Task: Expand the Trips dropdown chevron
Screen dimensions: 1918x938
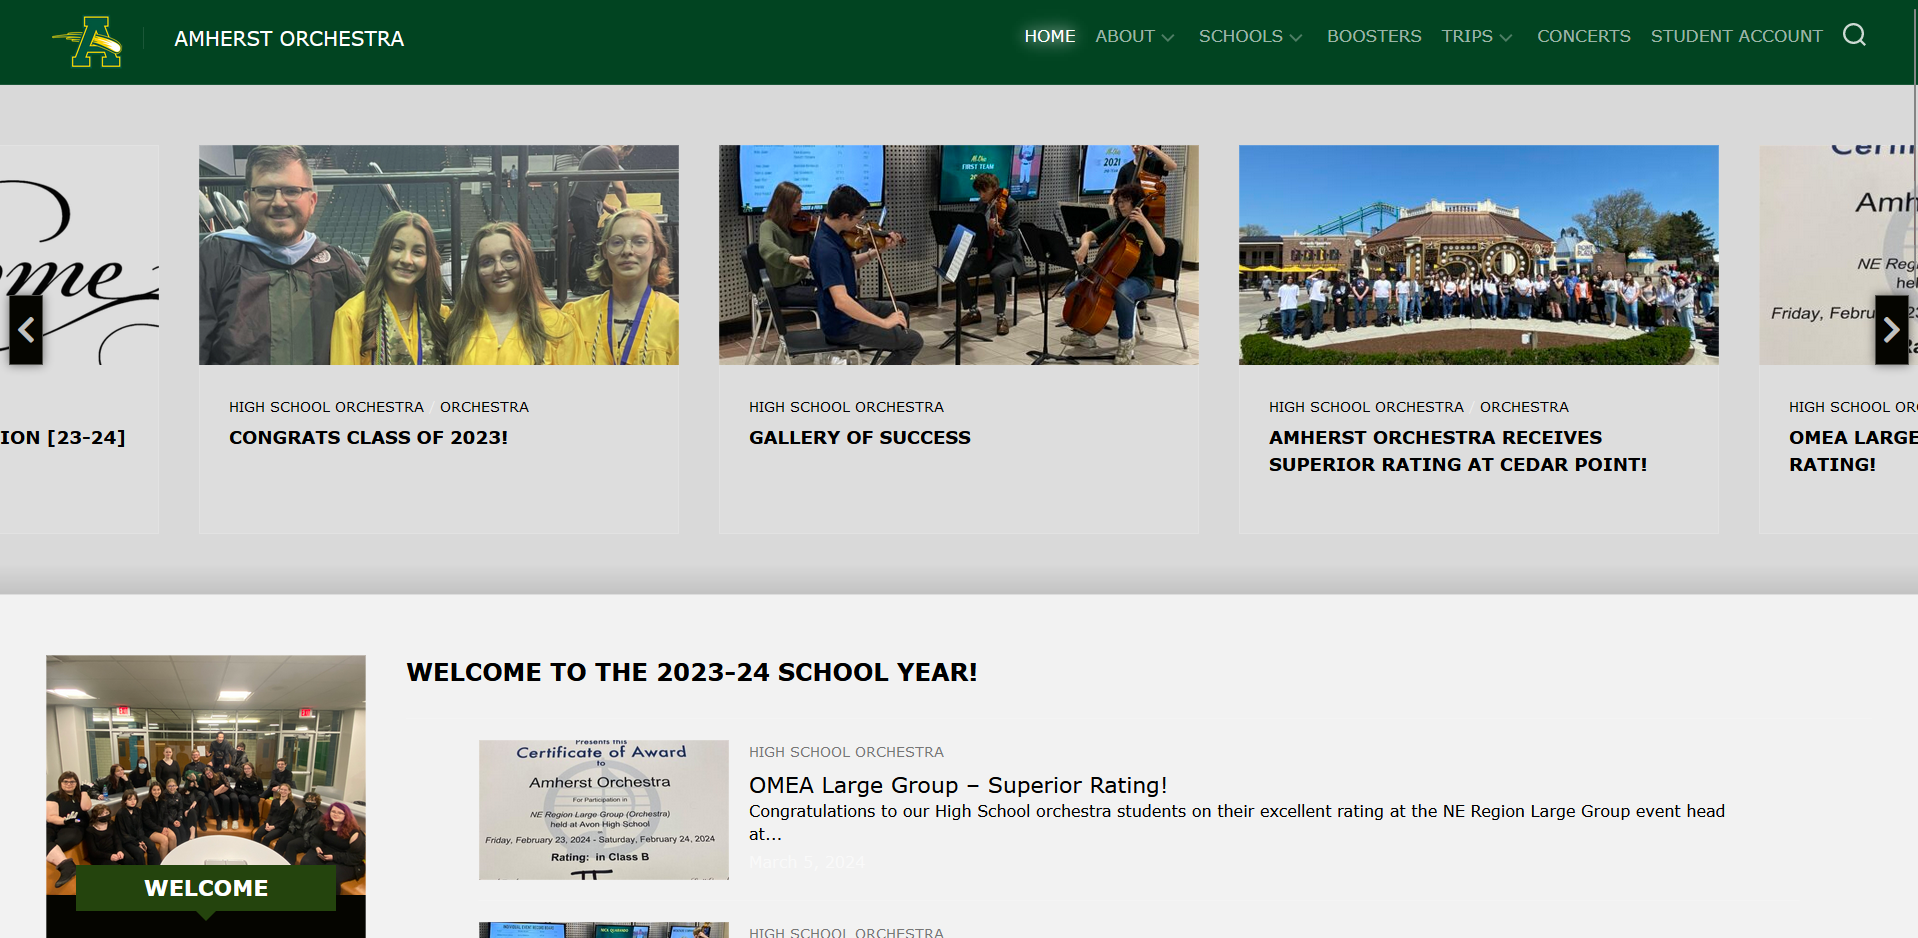Action: [1506, 38]
